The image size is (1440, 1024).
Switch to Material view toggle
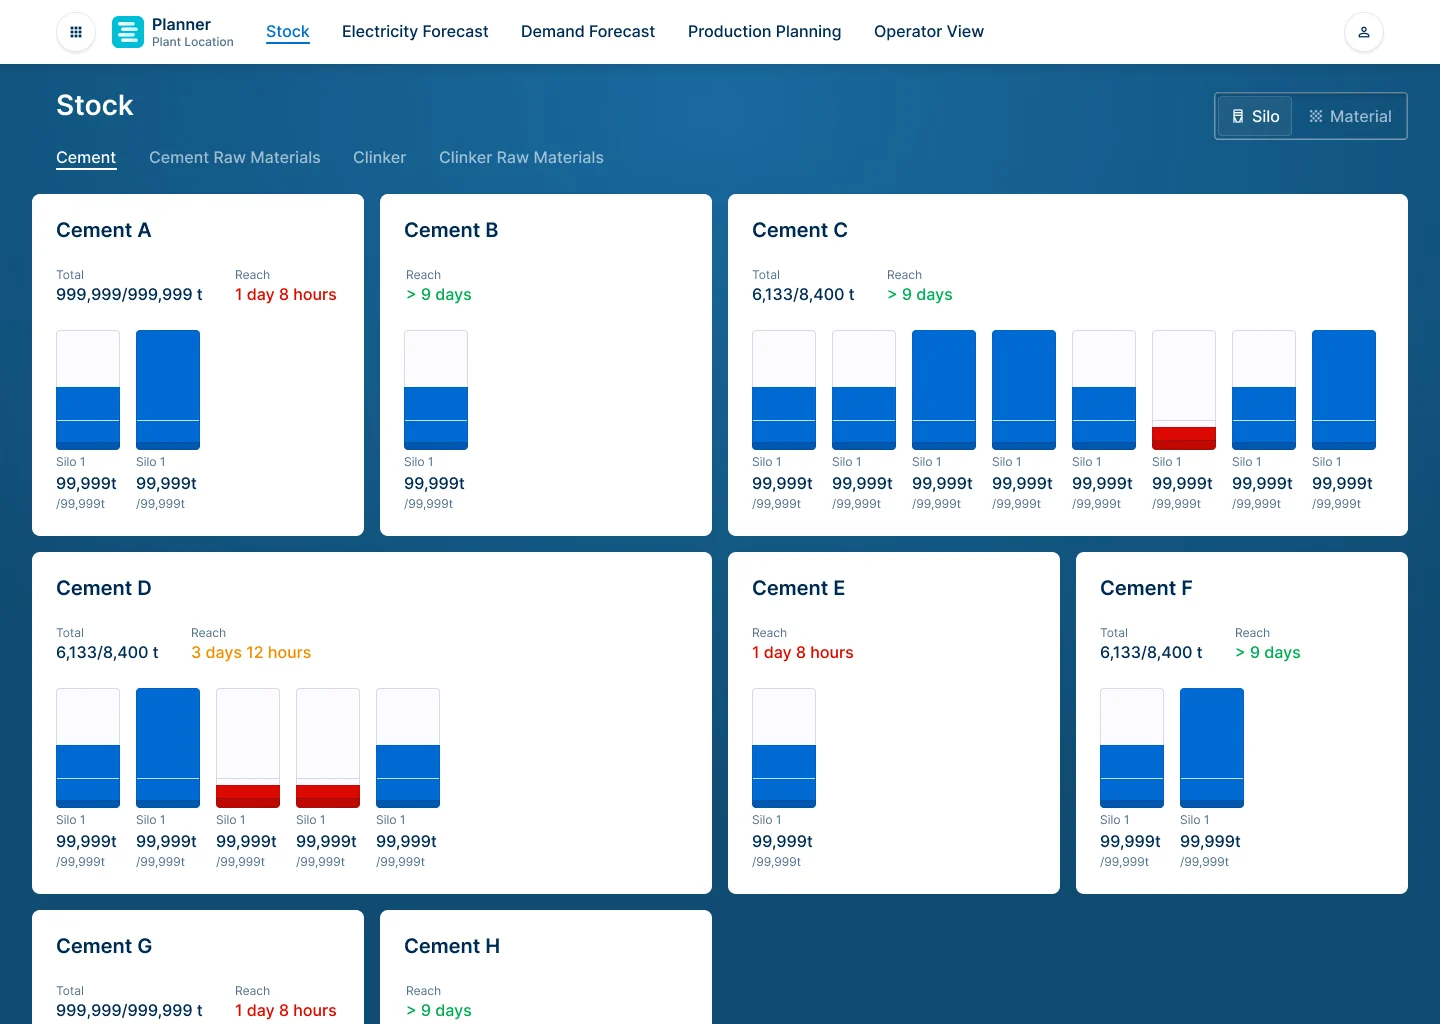1350,116
